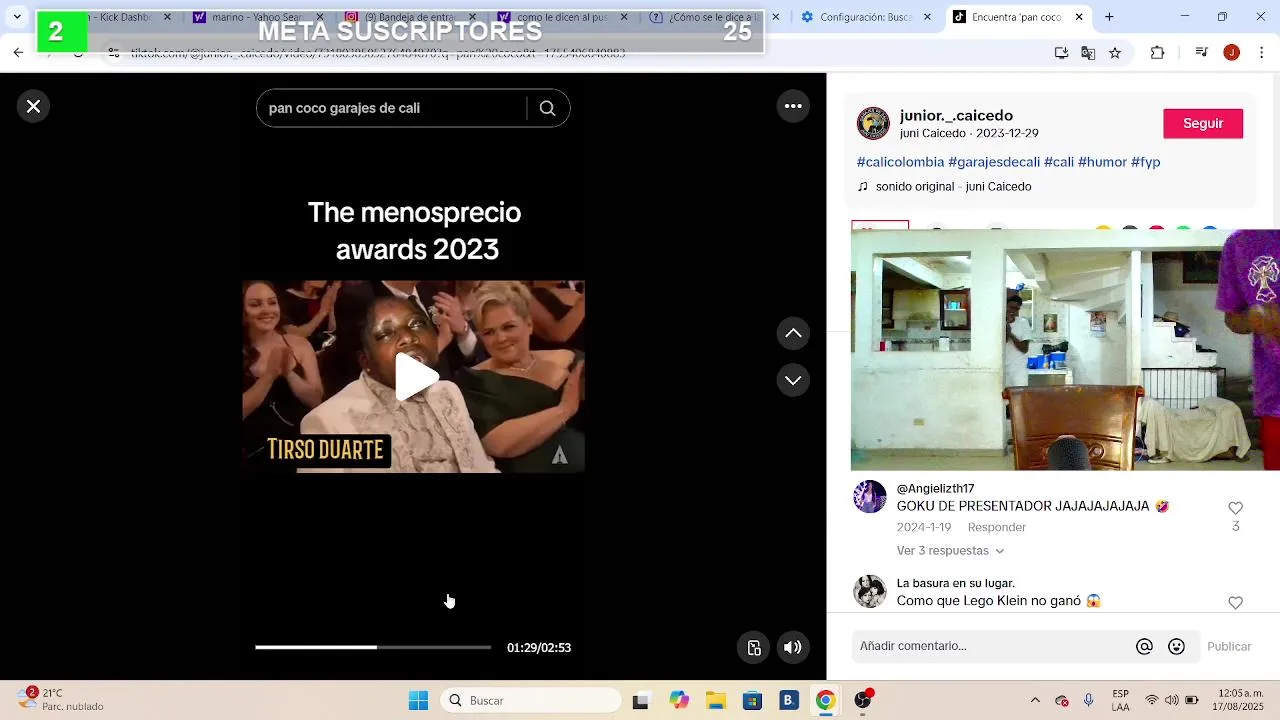1280x720 pixels.
Task: Open 'La basura en su lugar' commenter avatar
Action: tap(870, 591)
